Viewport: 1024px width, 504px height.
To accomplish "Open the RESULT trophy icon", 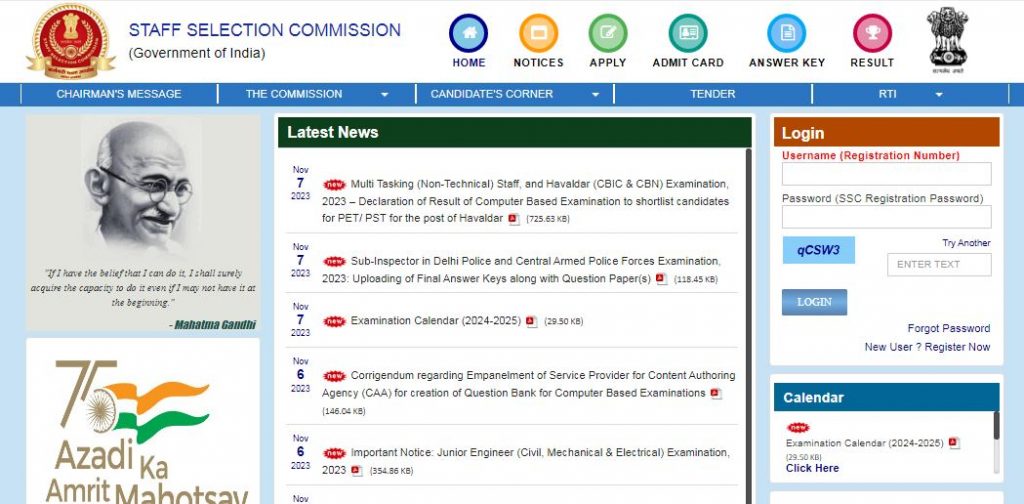I will 872,34.
